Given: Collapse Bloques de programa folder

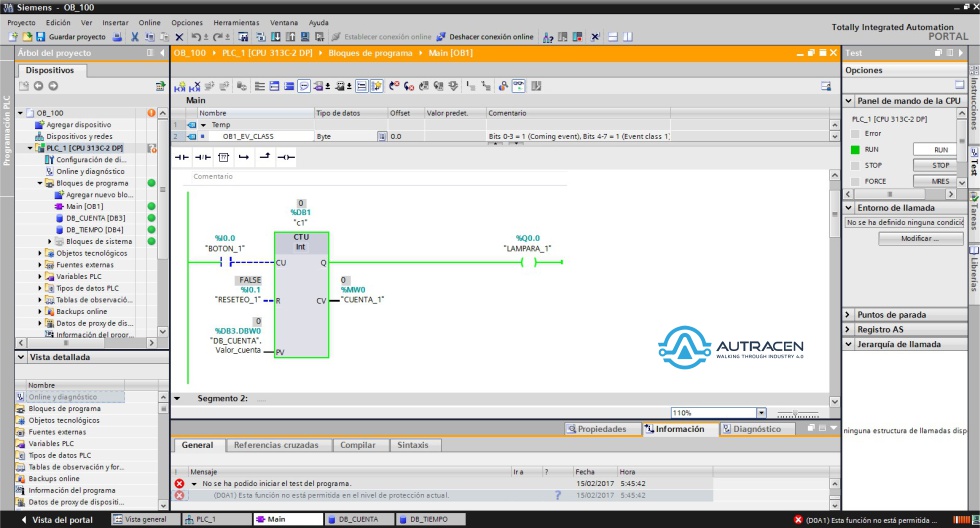Looking at the screenshot, I should click(40, 183).
